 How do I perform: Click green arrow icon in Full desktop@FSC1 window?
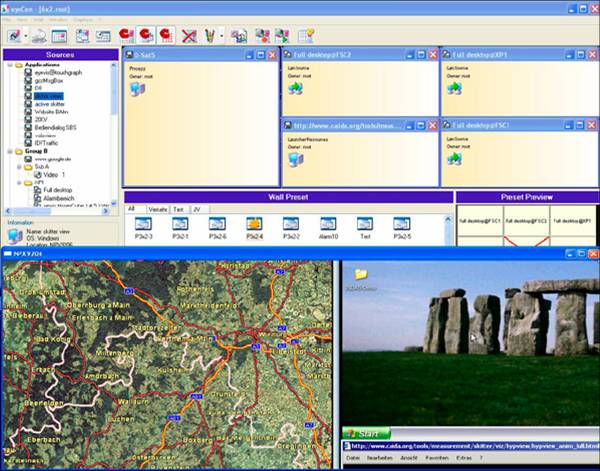[454, 158]
